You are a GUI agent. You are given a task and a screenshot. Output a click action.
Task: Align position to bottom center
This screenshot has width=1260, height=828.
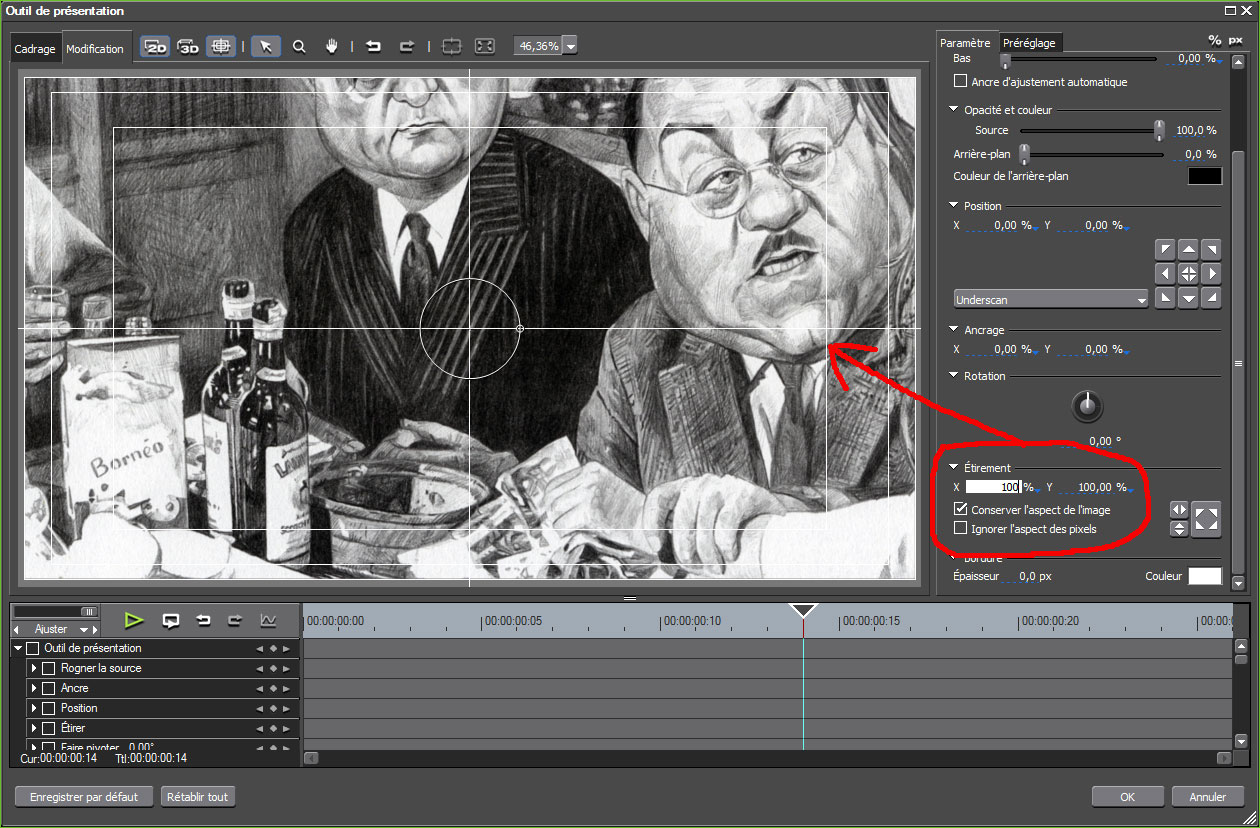[1188, 297]
